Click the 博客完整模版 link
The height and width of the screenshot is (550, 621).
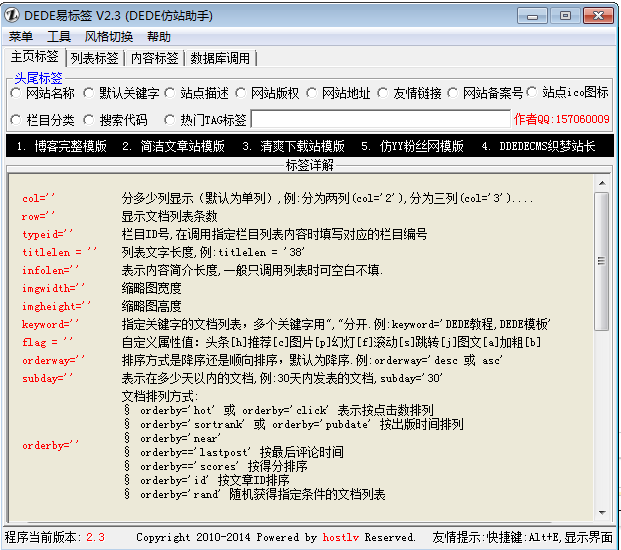tap(62, 146)
